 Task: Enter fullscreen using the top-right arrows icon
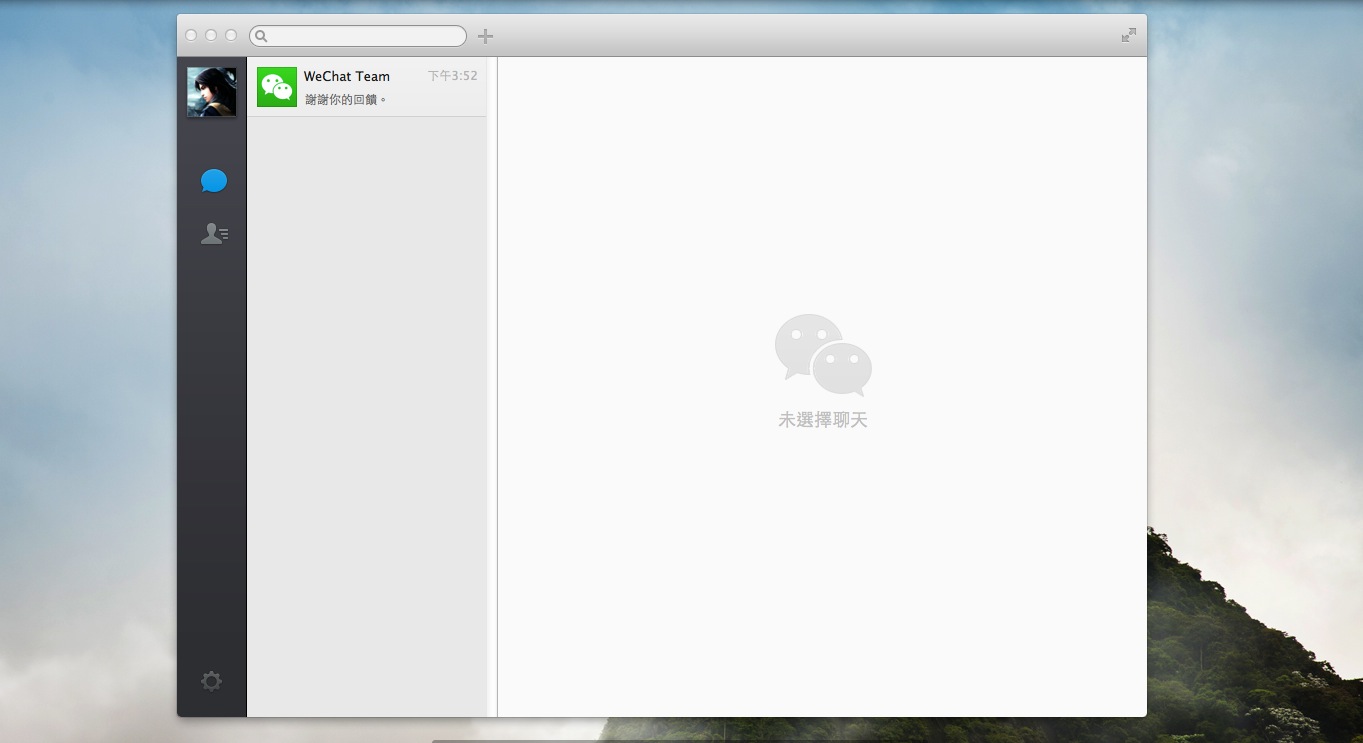pos(1128,35)
